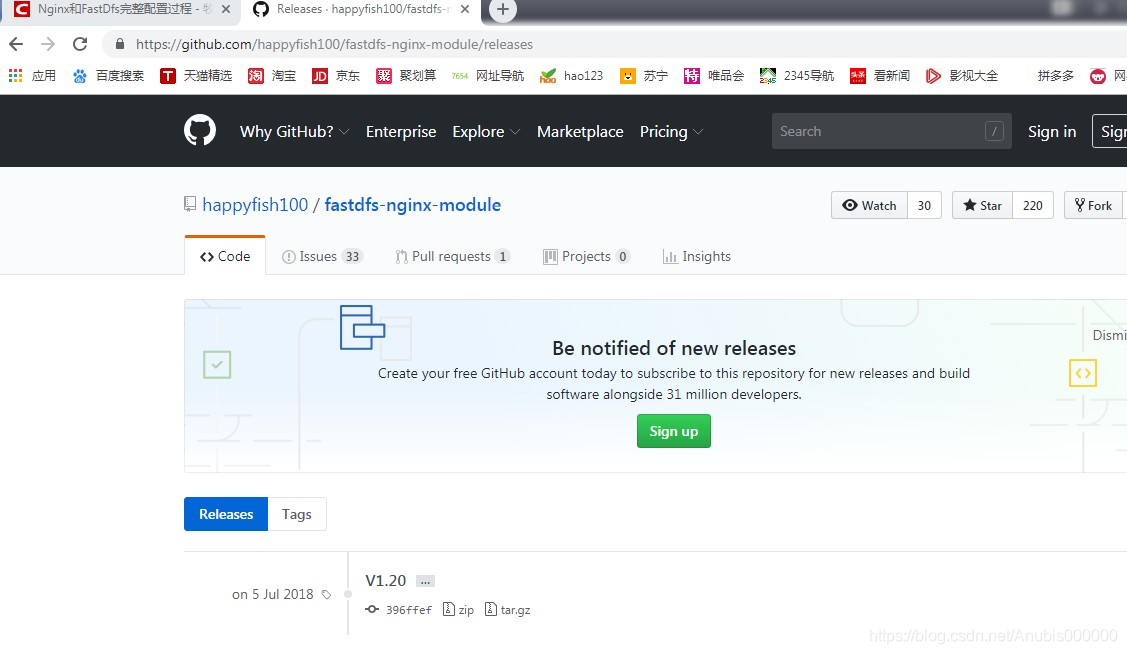Open 唯品会 bookmark
Image resolution: width=1127 pixels, height=654 pixels.
point(714,75)
